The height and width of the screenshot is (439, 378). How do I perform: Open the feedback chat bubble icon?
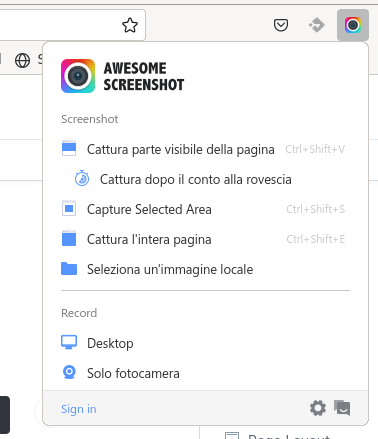pos(342,408)
